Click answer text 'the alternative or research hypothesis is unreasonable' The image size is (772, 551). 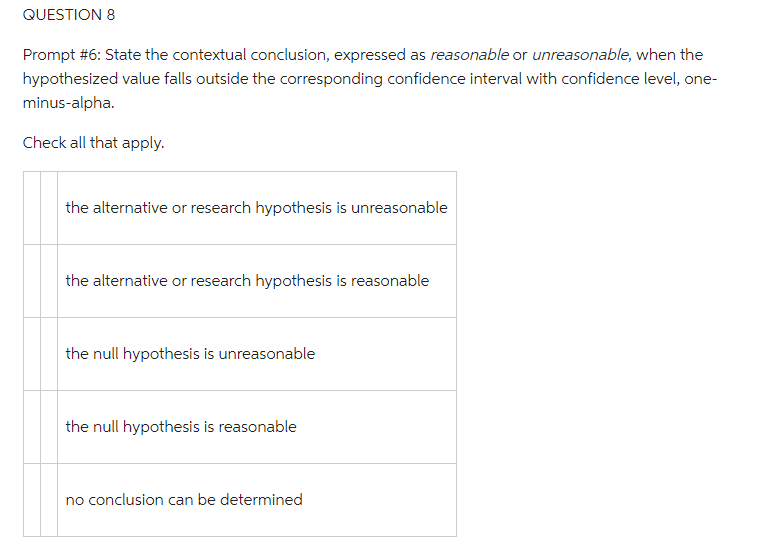(256, 208)
